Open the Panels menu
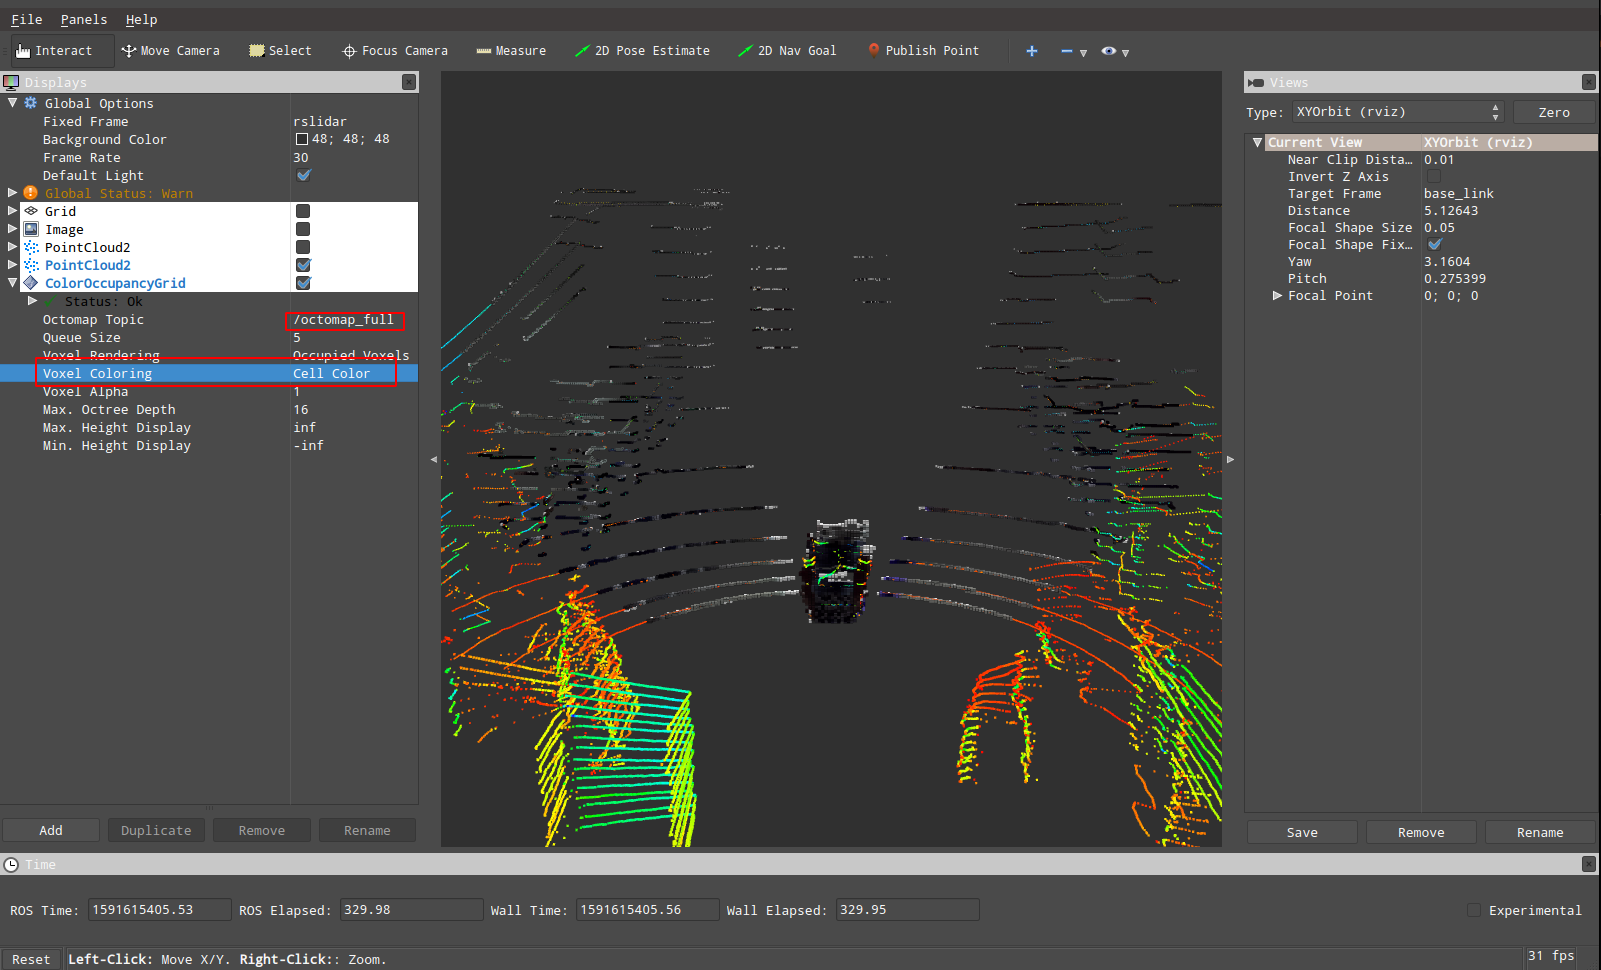 point(83,19)
